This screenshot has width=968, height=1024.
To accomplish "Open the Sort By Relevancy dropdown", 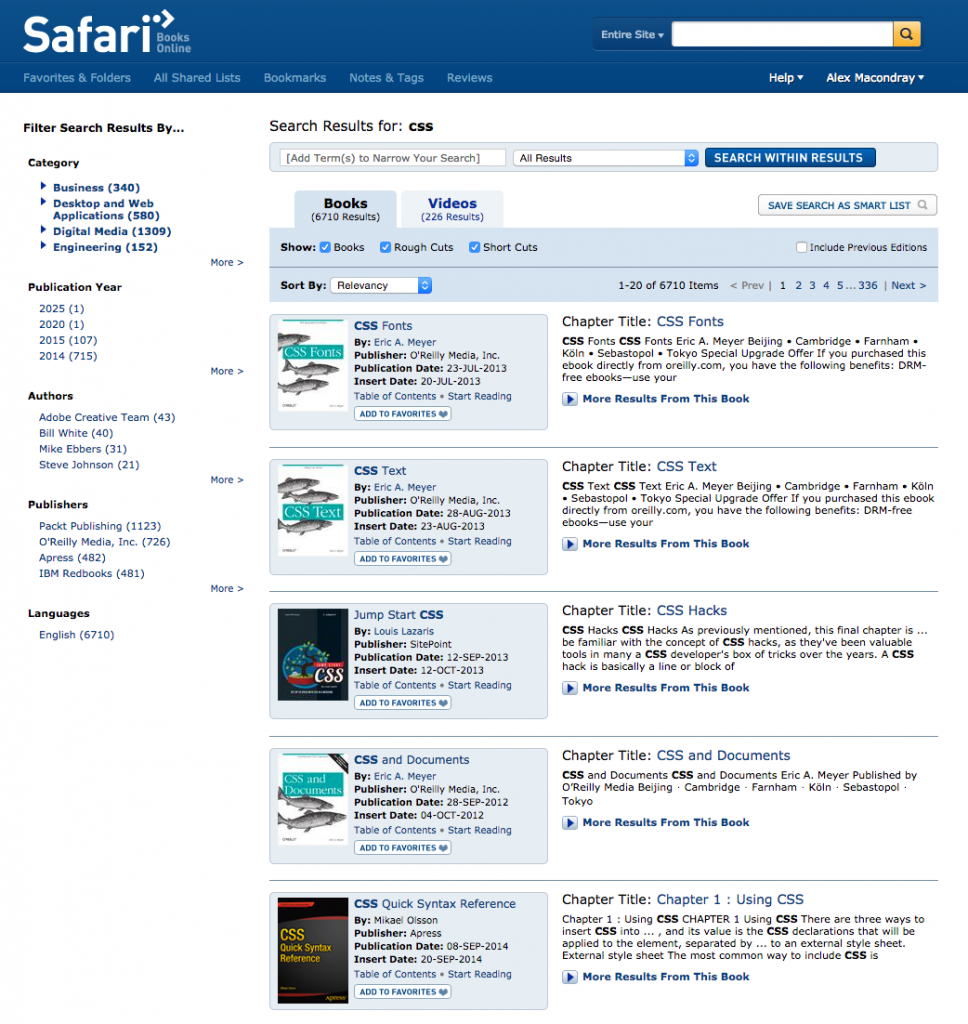I will pos(381,285).
